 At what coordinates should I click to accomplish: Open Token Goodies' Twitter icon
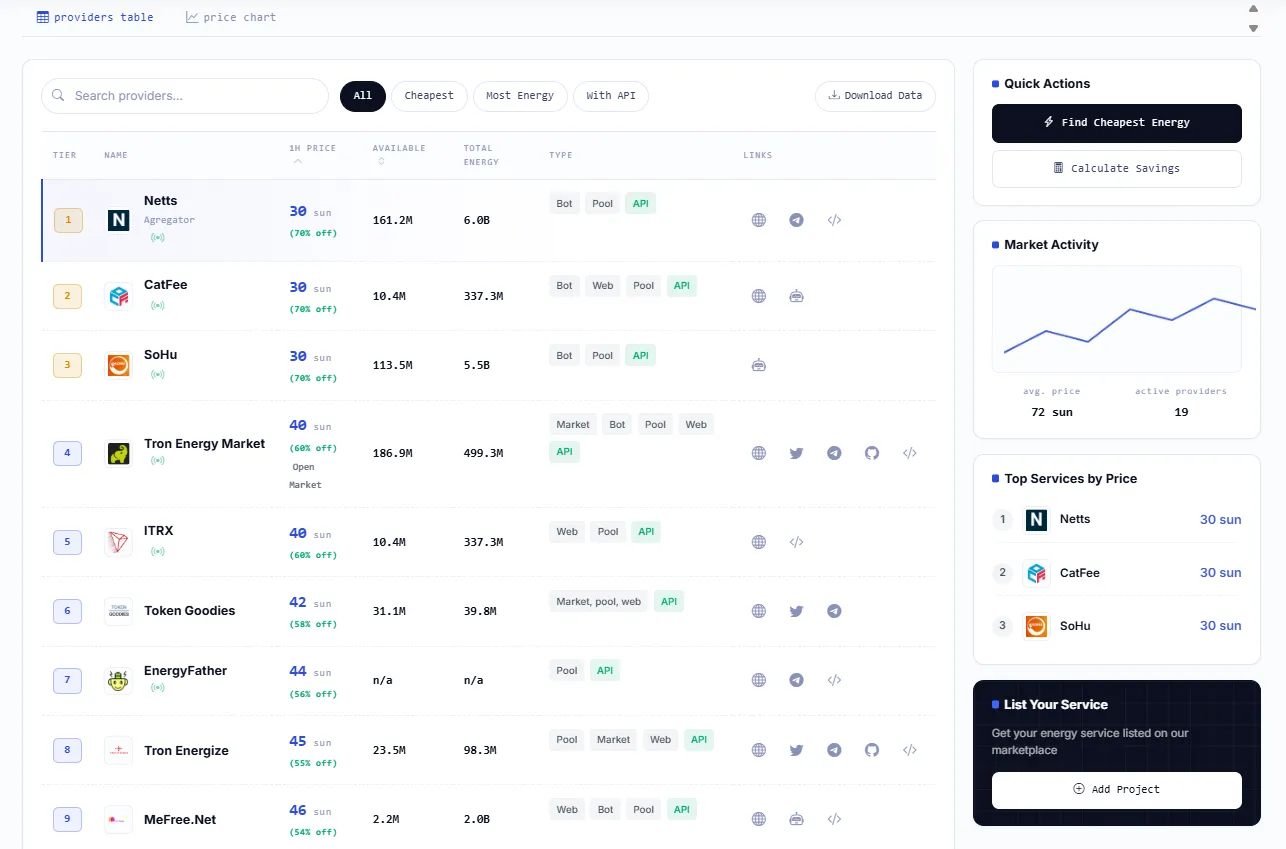pos(796,611)
